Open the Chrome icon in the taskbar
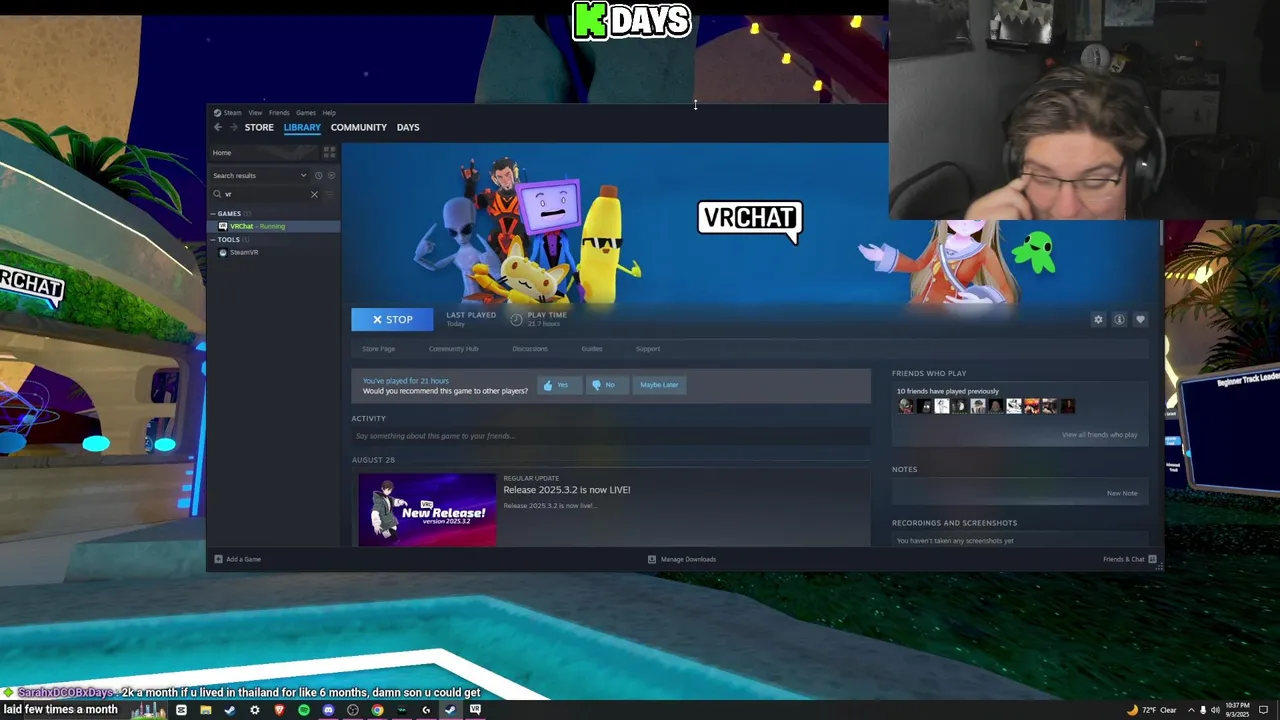Screen dimensions: 1280x720 377,710
